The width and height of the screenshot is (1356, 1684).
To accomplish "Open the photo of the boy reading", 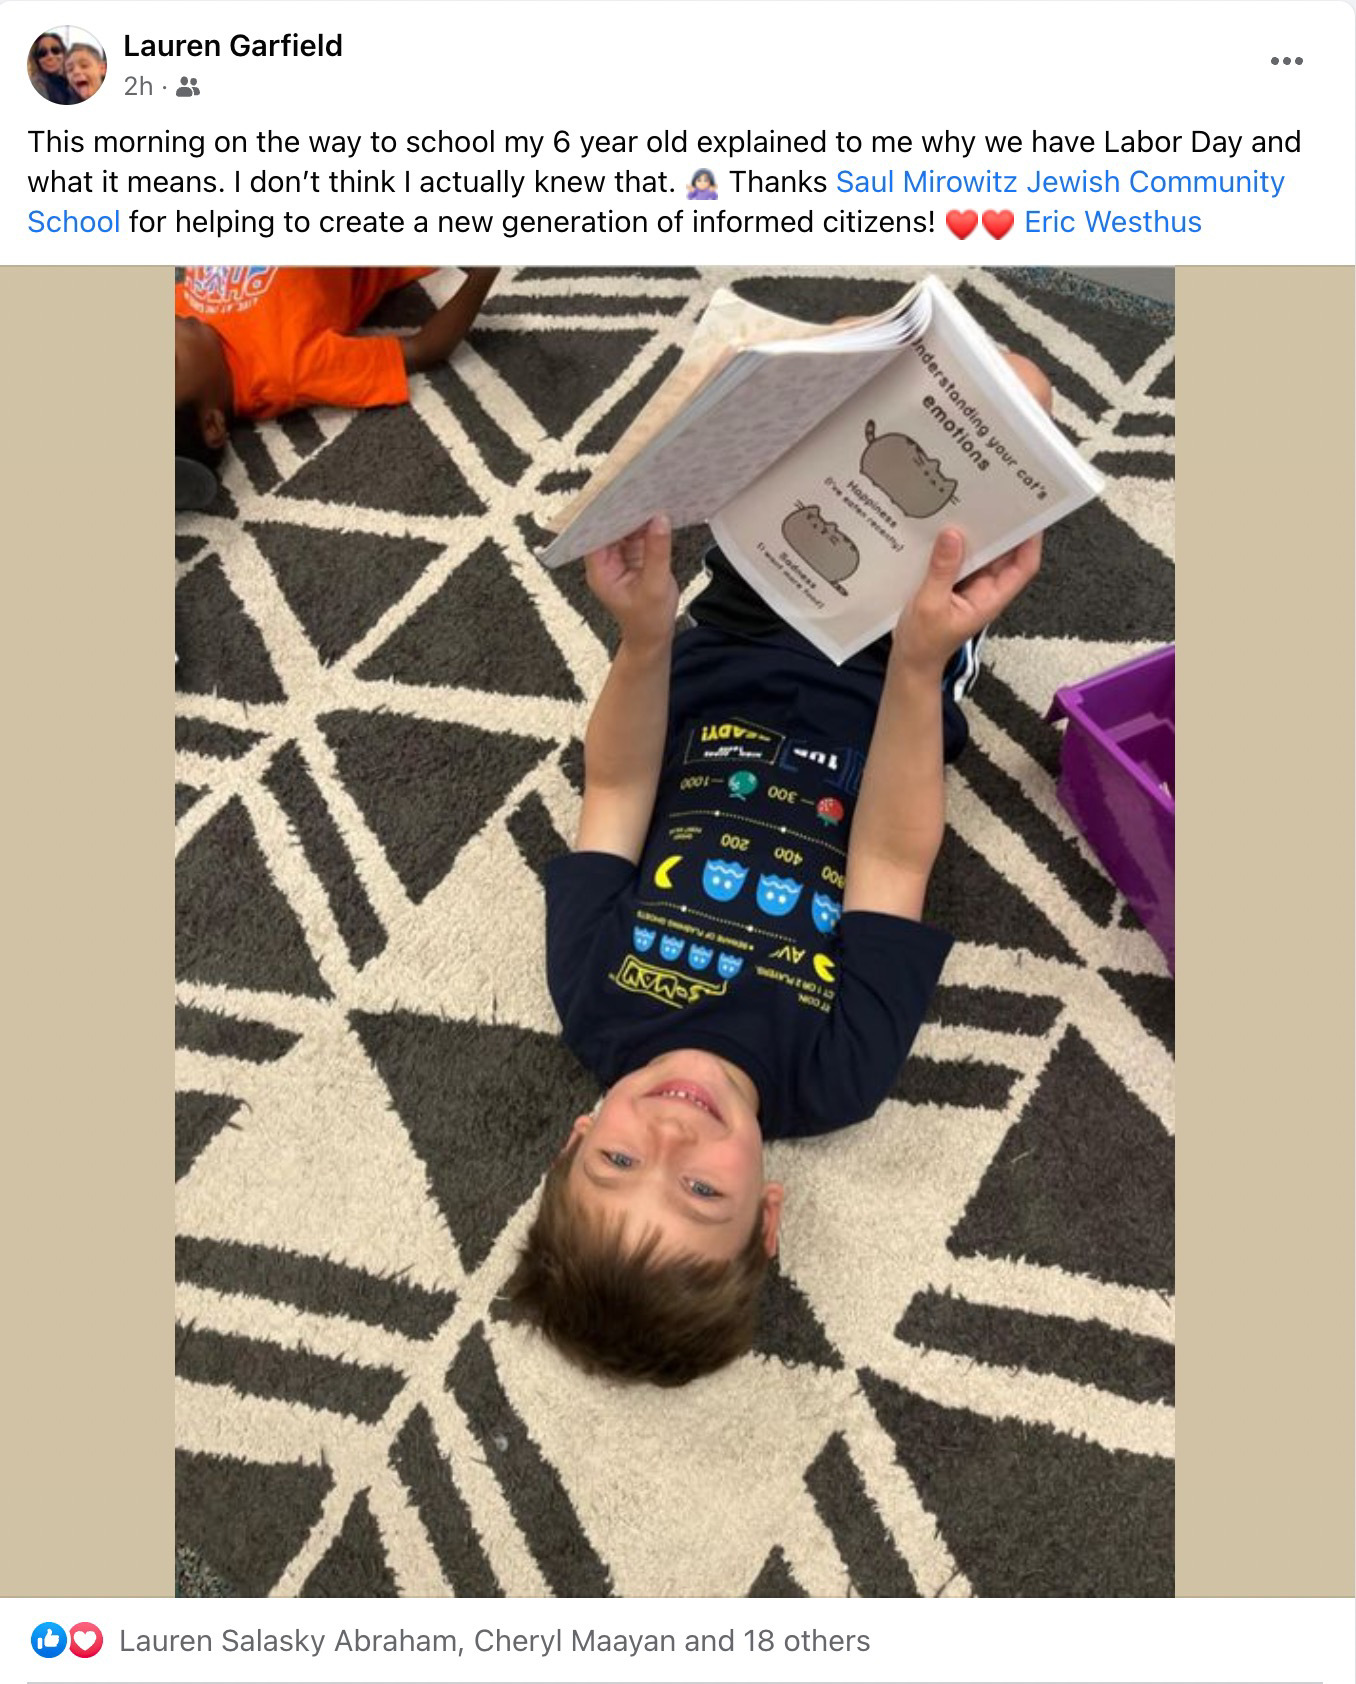I will pyautogui.click(x=675, y=931).
